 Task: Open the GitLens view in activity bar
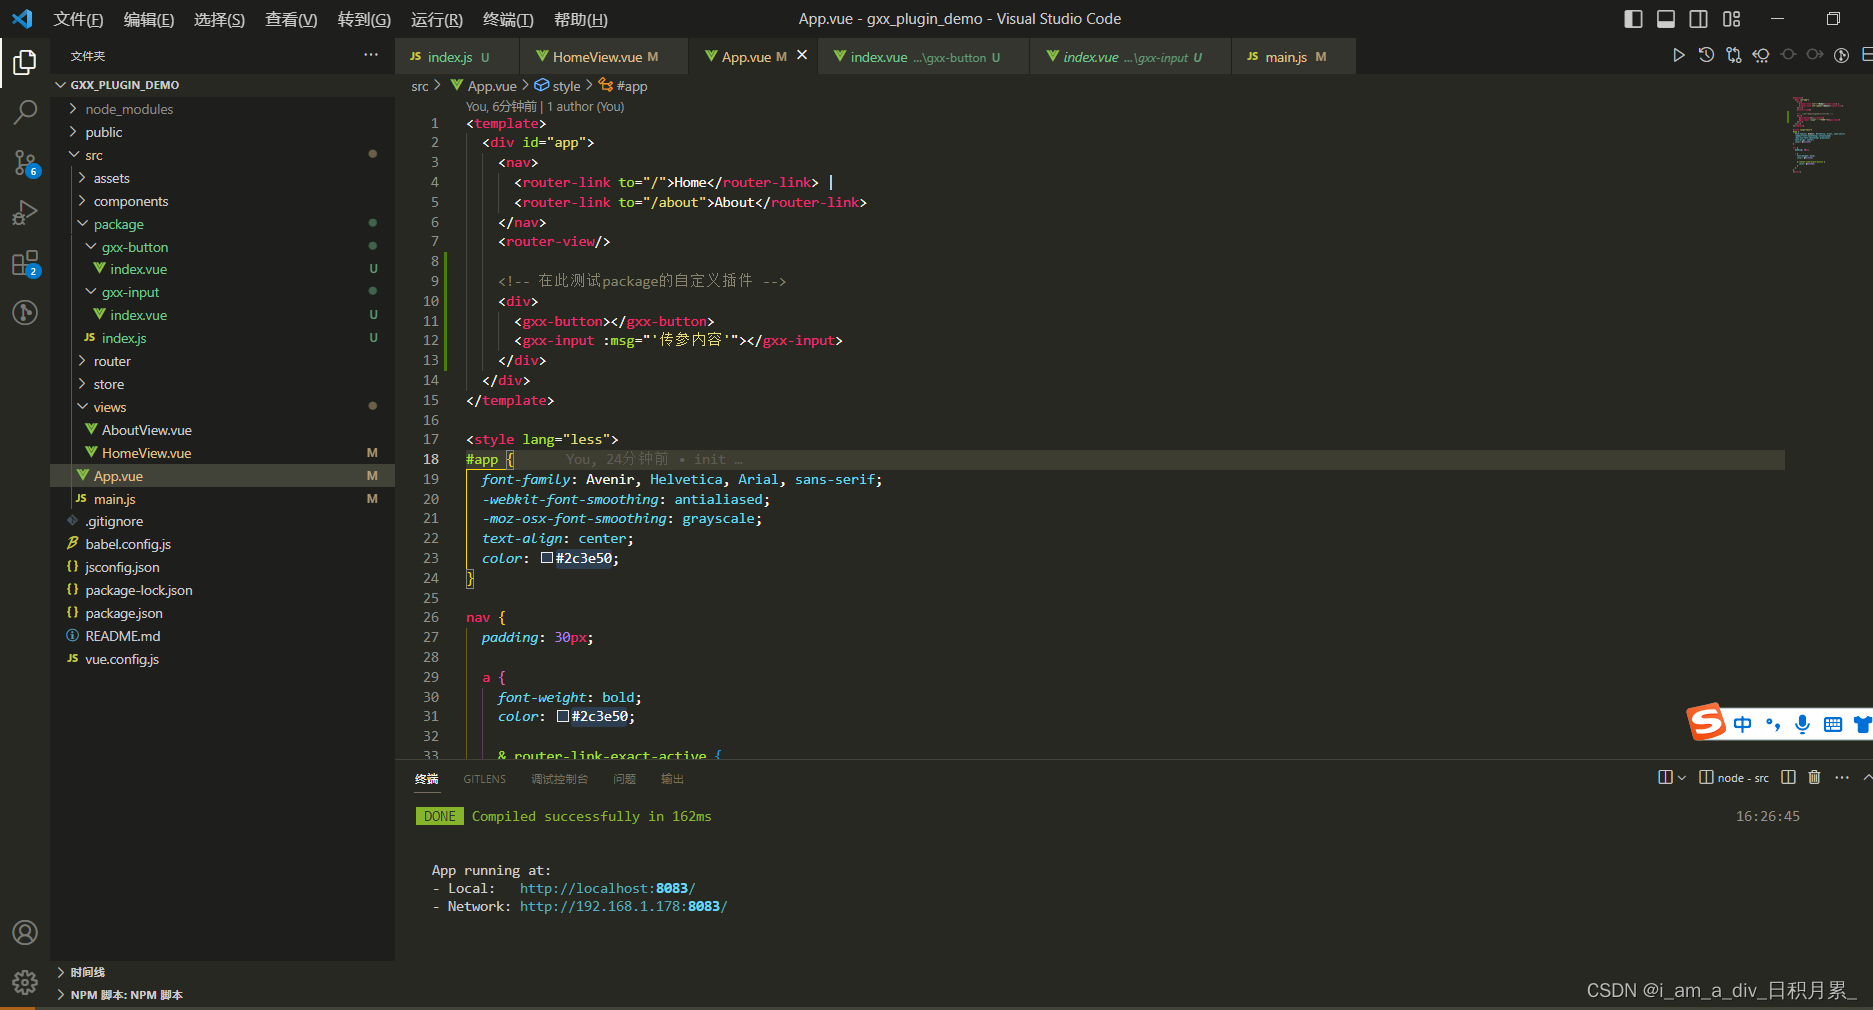point(25,313)
